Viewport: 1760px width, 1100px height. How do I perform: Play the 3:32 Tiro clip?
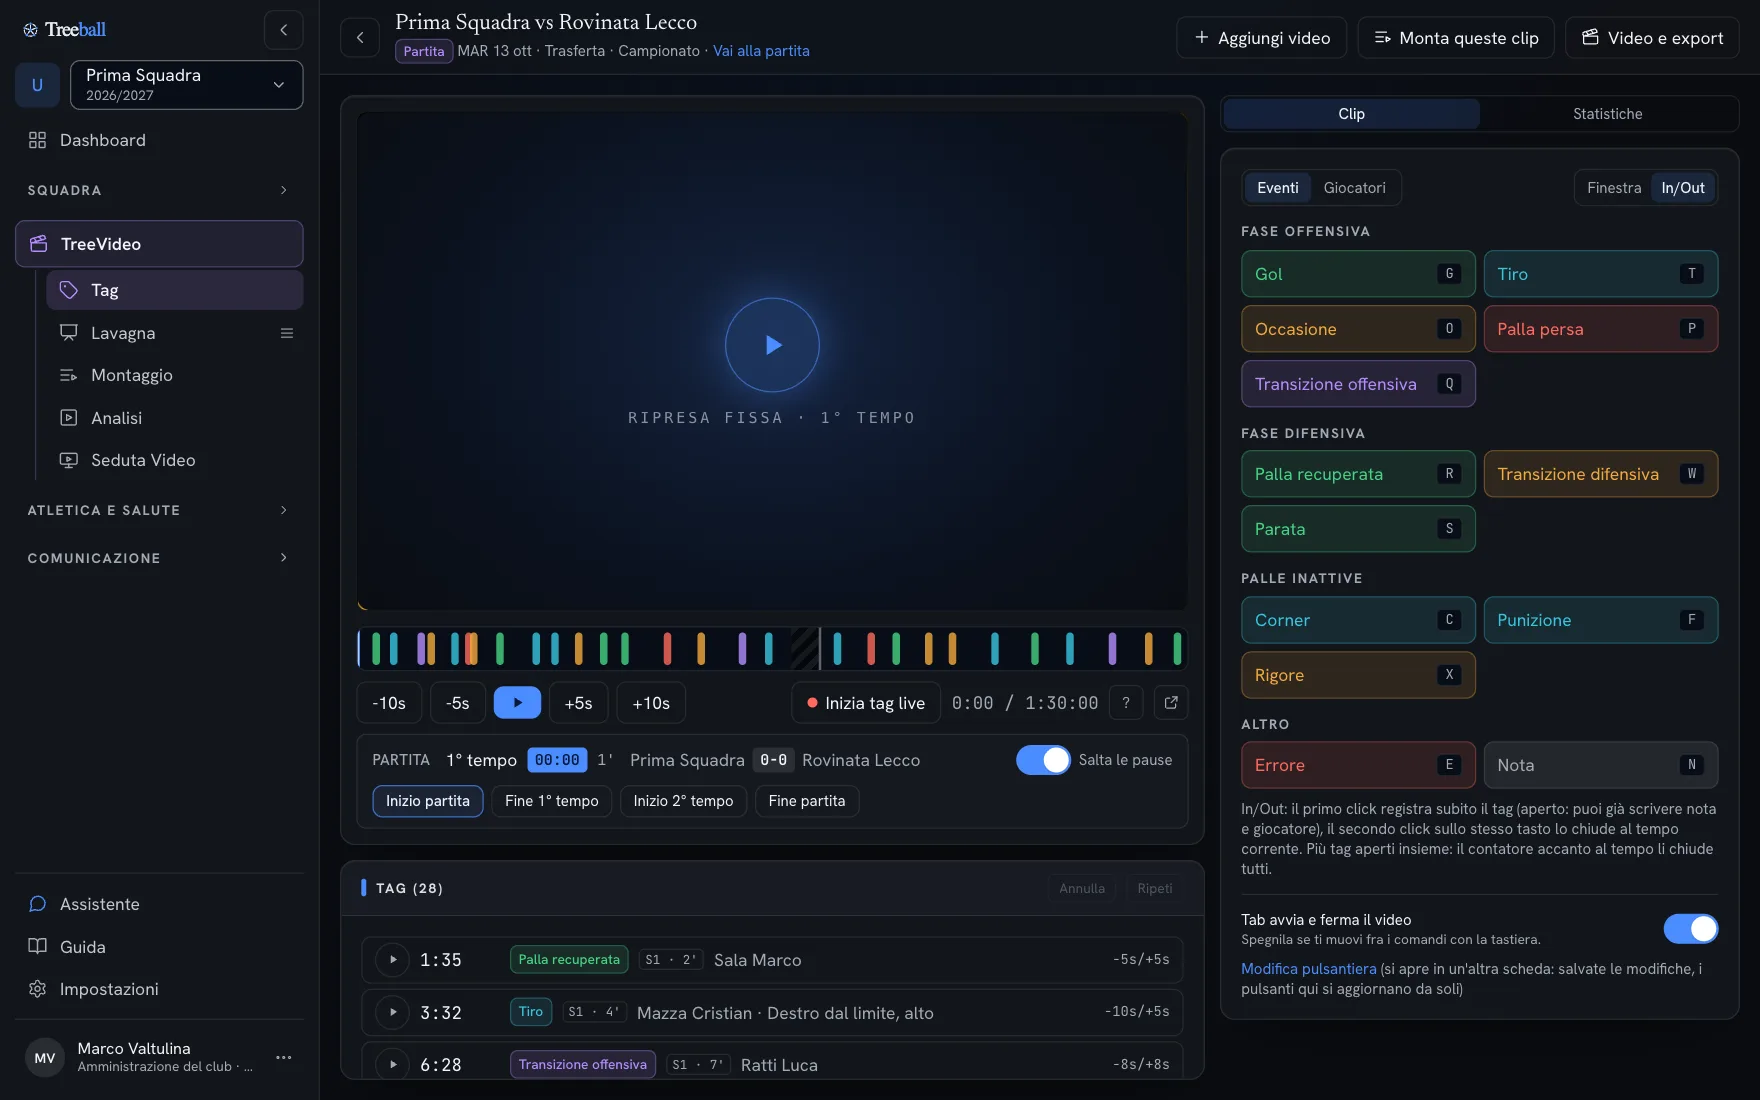point(393,1012)
